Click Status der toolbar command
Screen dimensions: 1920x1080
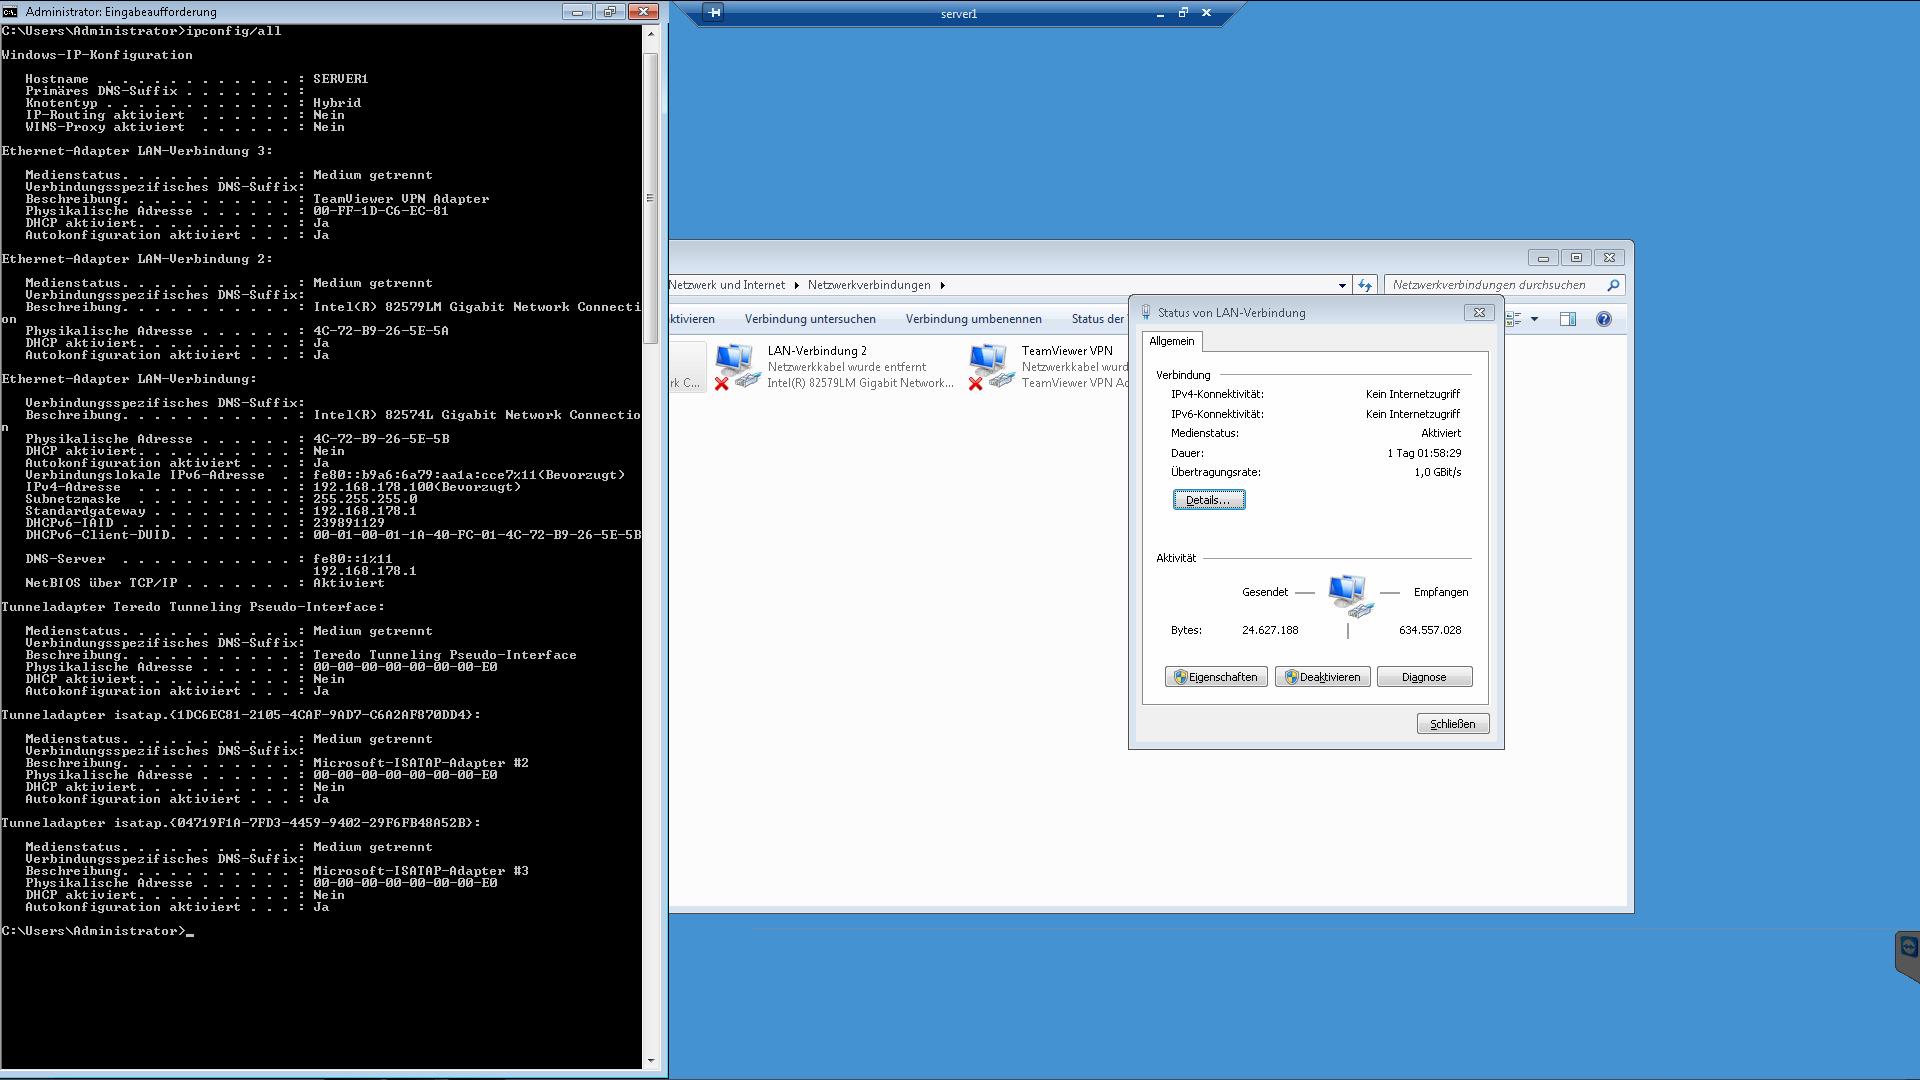pos(1098,319)
